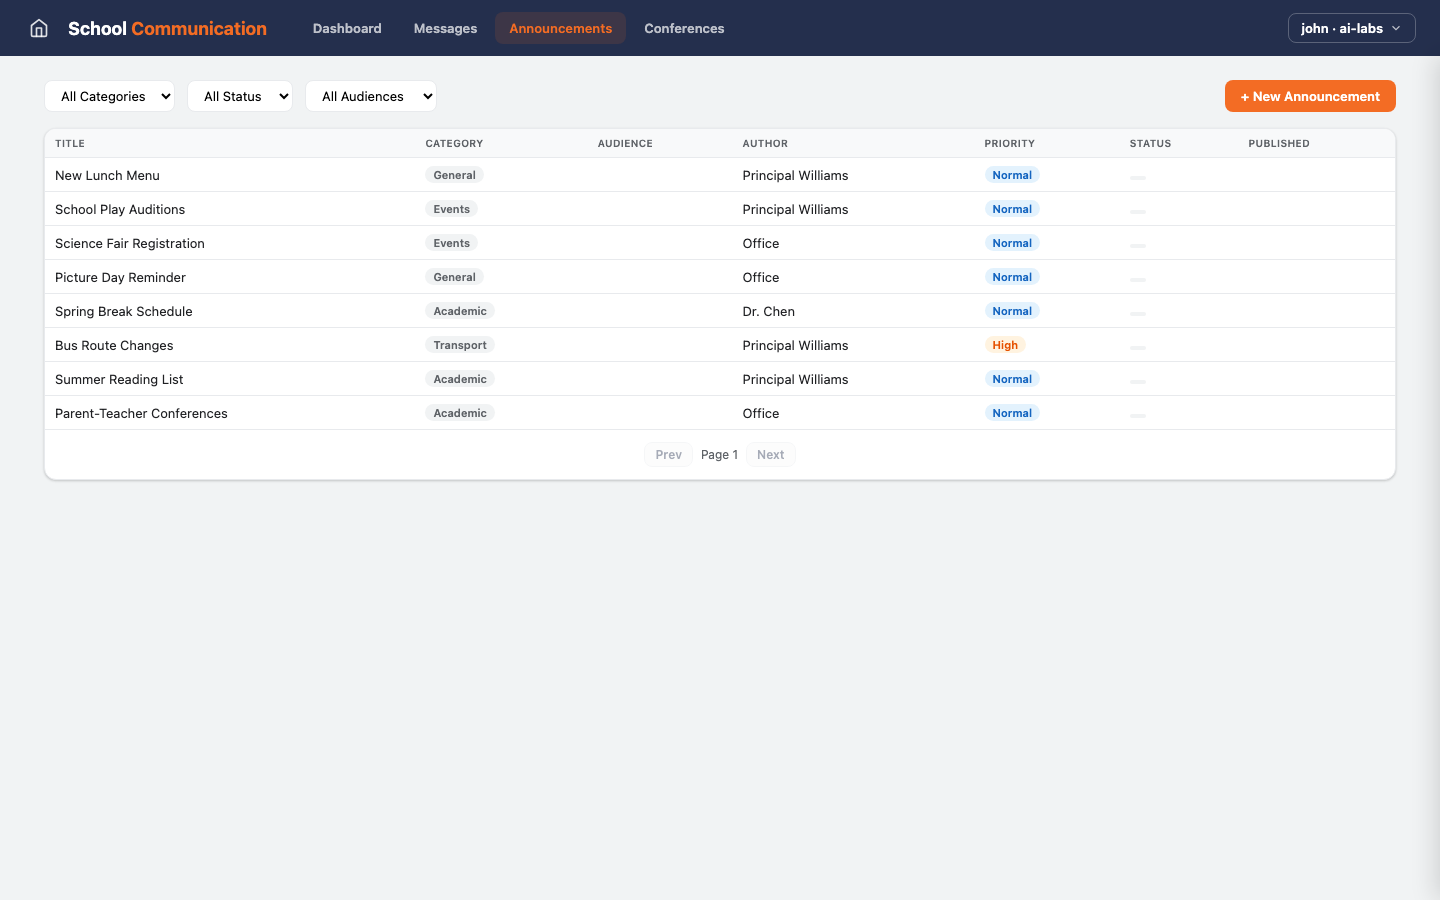Viewport: 1440px width, 900px height.
Task: Go to the Conferences page
Action: pos(684,28)
